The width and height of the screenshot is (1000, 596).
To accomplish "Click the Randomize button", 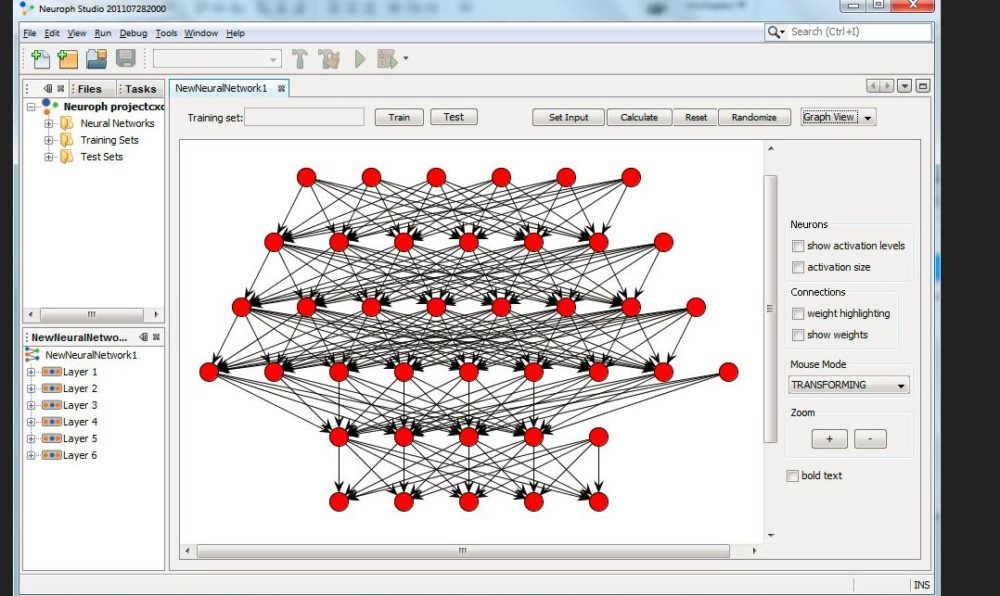I will 754,117.
